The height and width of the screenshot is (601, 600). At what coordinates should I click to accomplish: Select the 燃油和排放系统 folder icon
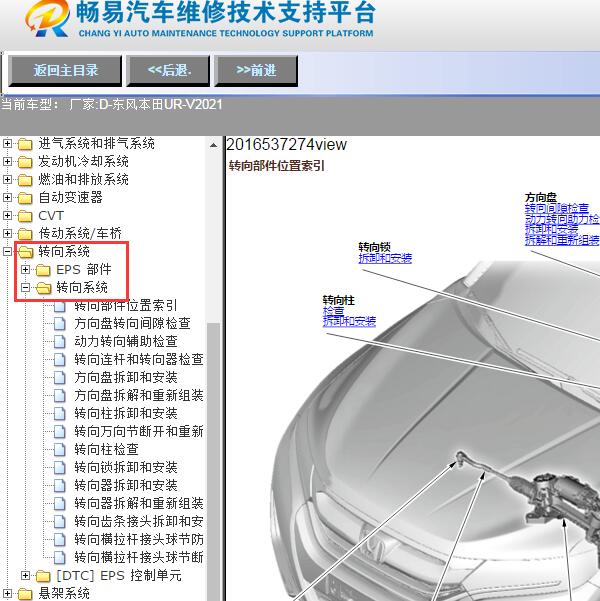25,180
